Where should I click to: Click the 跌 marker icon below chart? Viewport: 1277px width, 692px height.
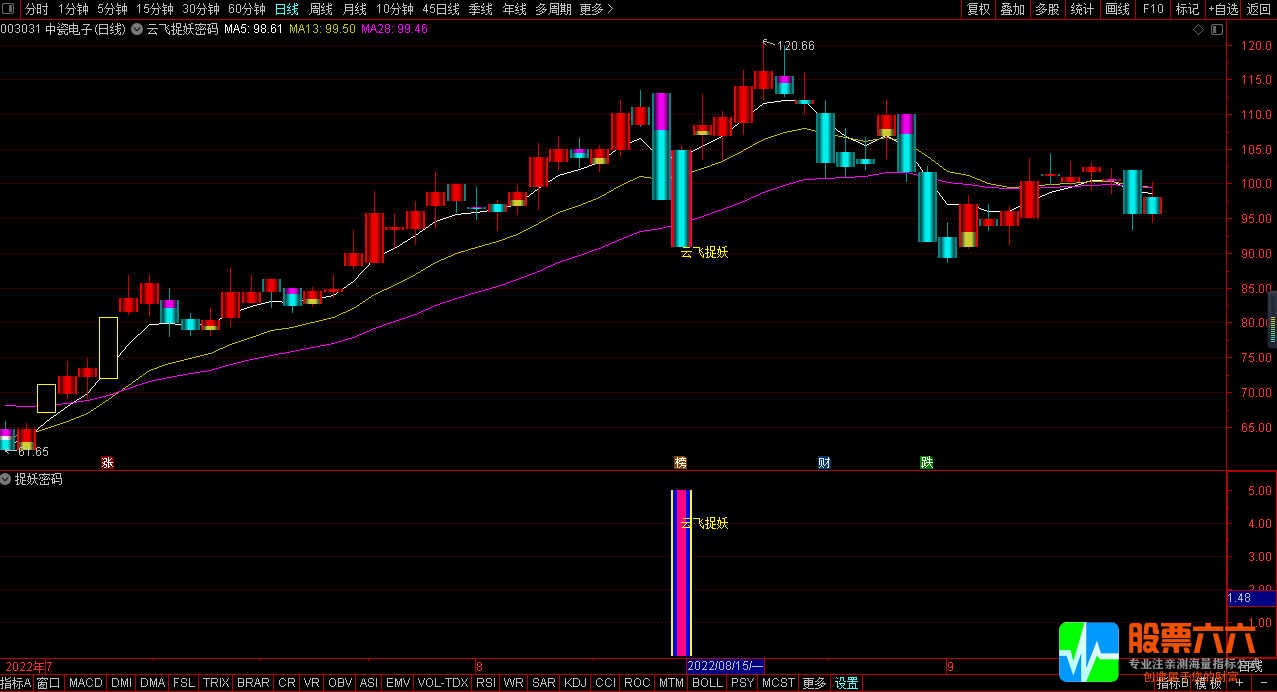click(927, 462)
